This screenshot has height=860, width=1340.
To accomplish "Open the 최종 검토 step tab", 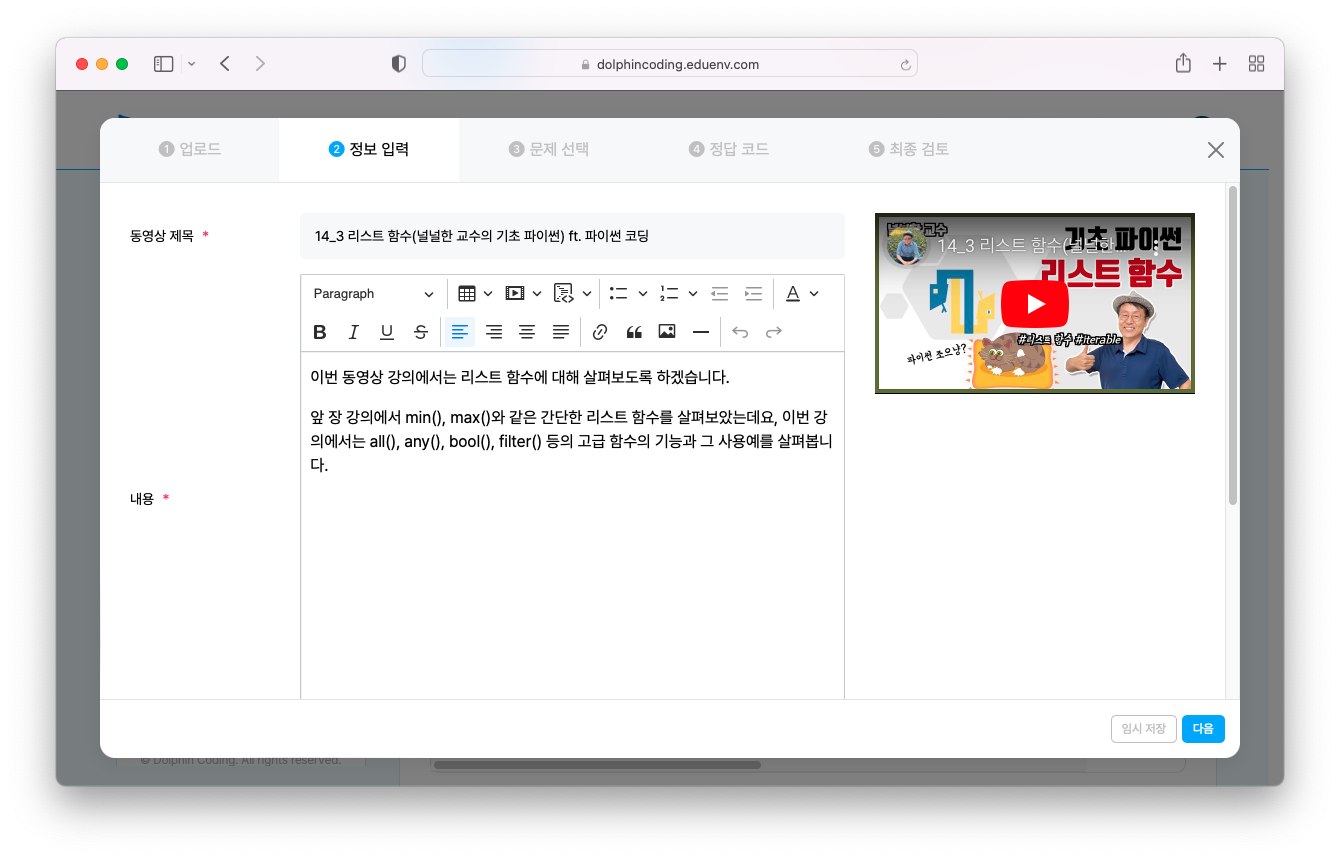I will point(909,150).
